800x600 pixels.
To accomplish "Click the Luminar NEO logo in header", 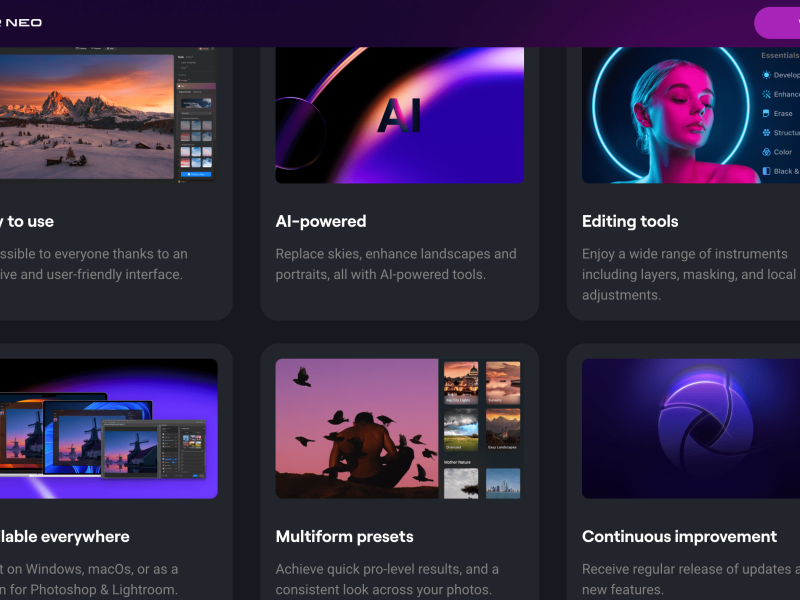I will point(20,22).
